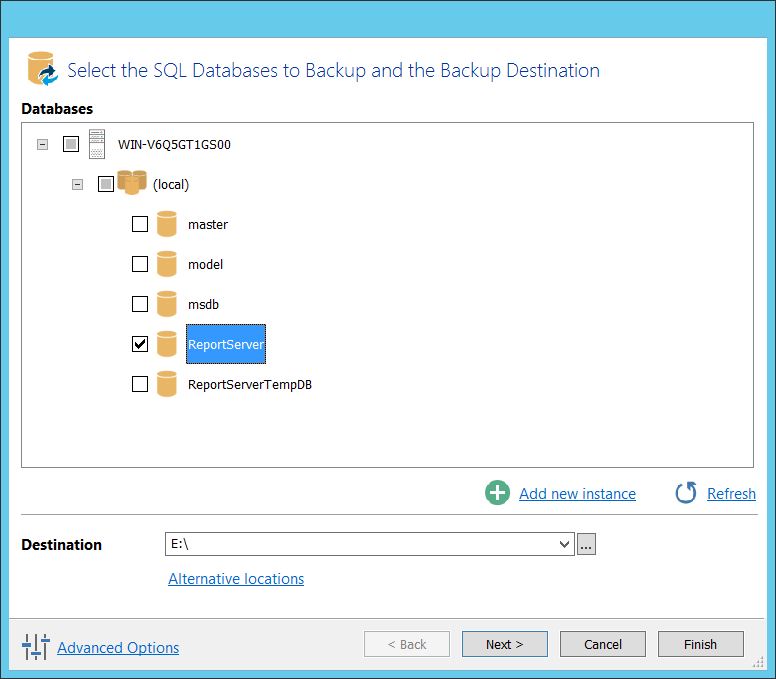Click the msdb database cylinder icon
776x679 pixels.
click(167, 304)
